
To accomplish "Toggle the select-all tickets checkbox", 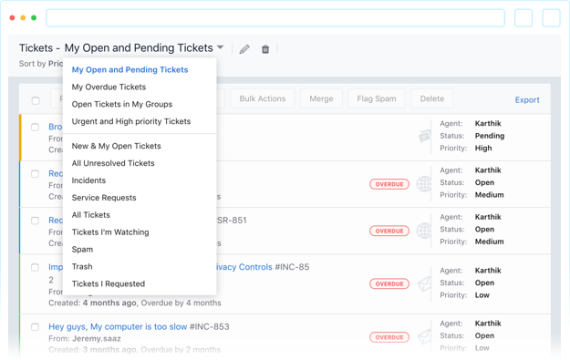I will (x=35, y=101).
